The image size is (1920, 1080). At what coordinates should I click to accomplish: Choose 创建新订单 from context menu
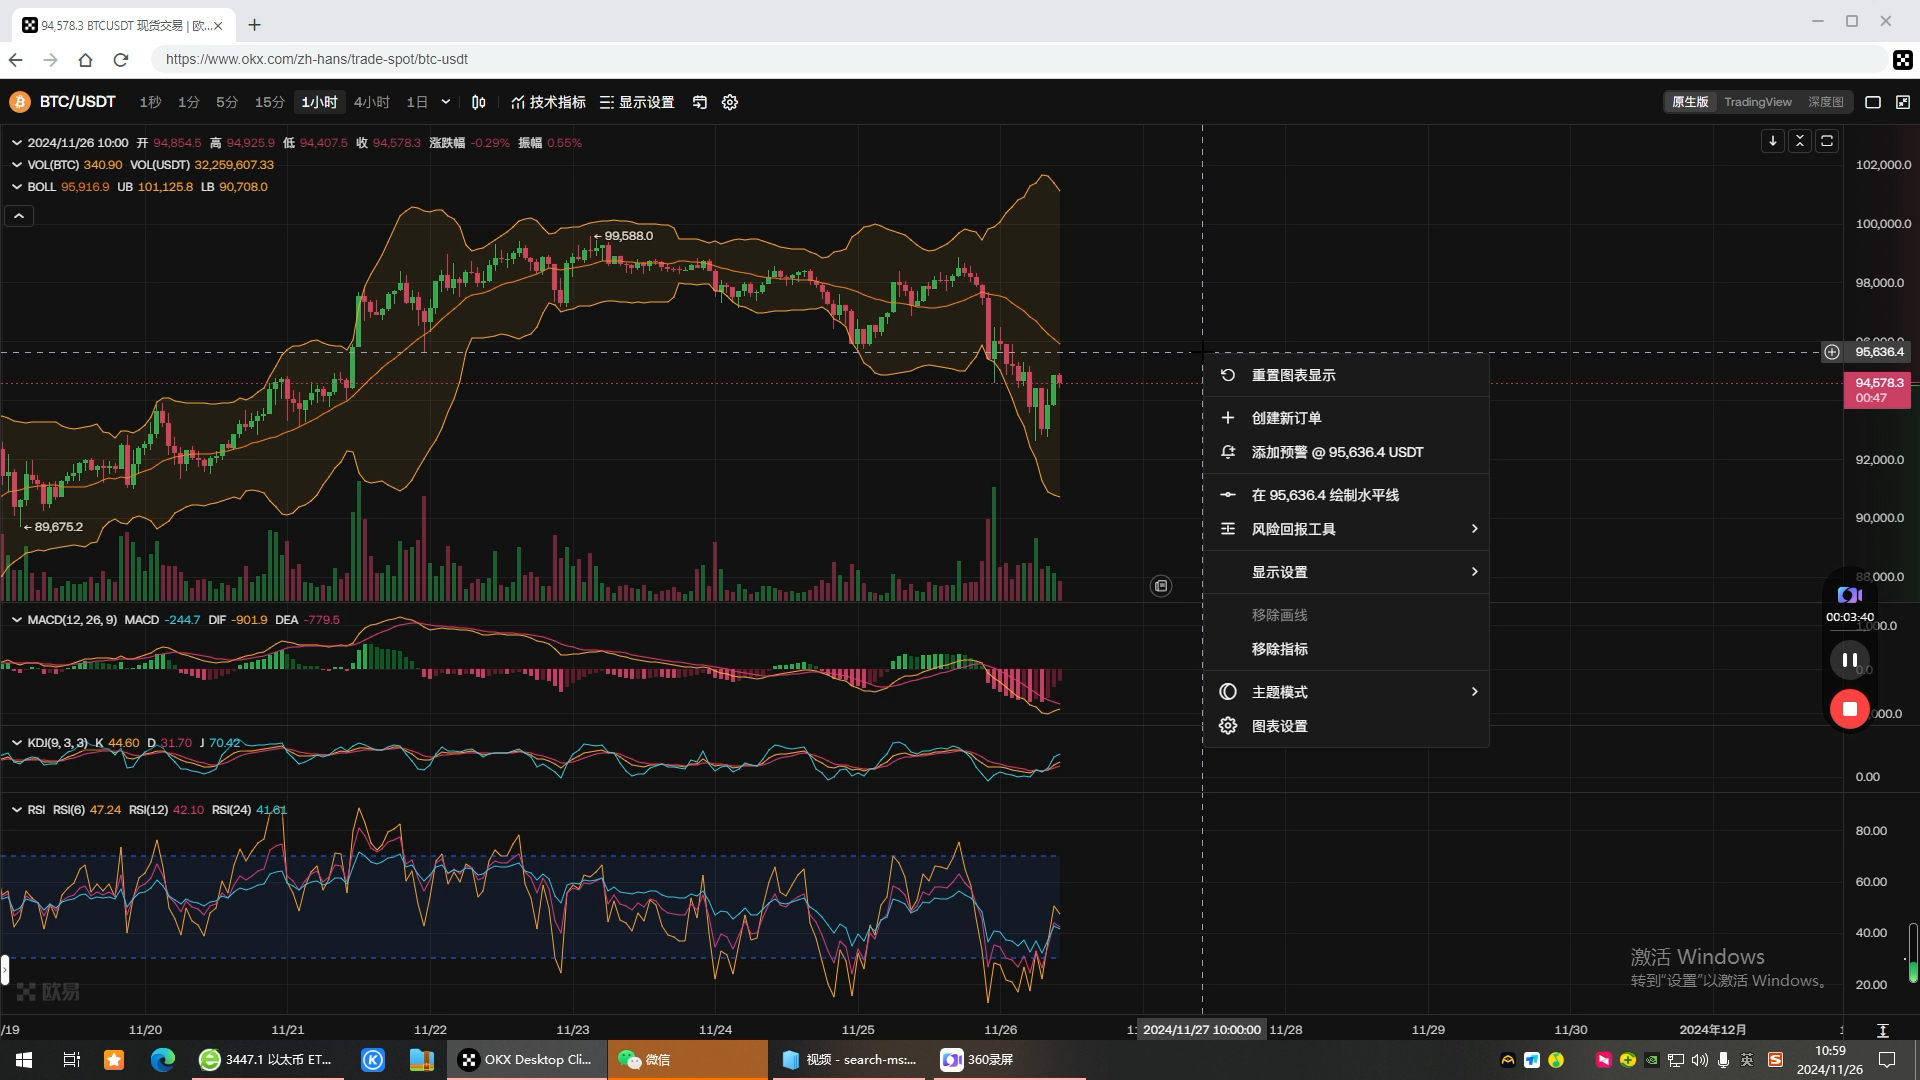(x=1346, y=418)
